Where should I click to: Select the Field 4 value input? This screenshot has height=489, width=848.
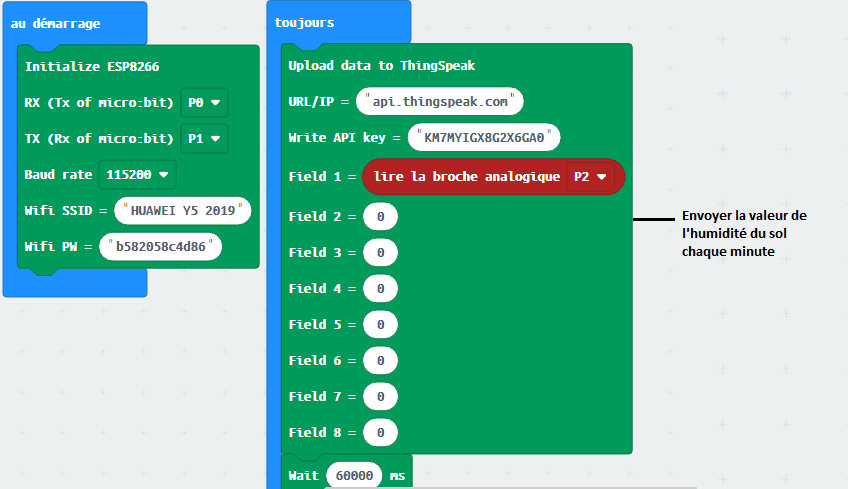tap(381, 288)
